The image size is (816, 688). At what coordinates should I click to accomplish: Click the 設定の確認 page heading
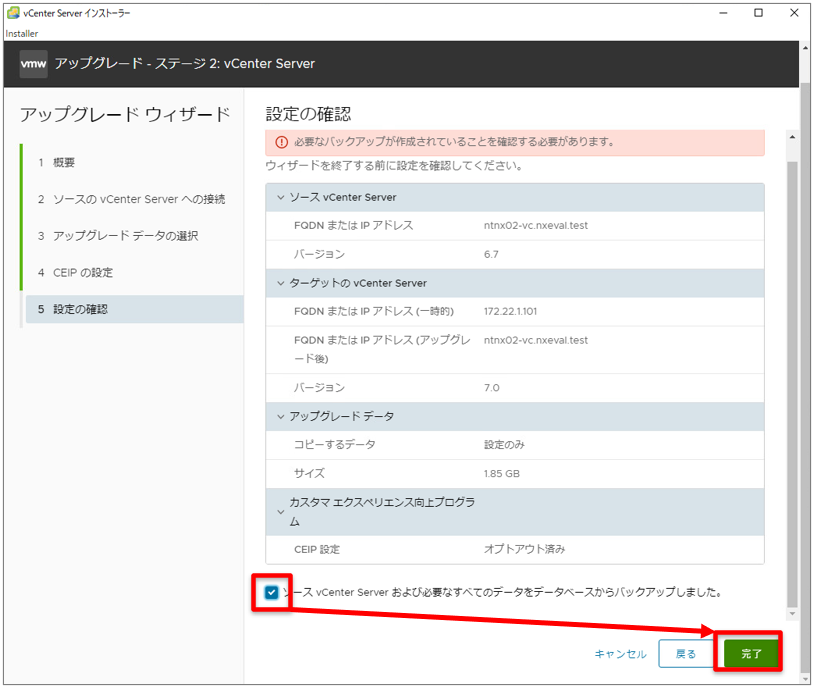(308, 114)
